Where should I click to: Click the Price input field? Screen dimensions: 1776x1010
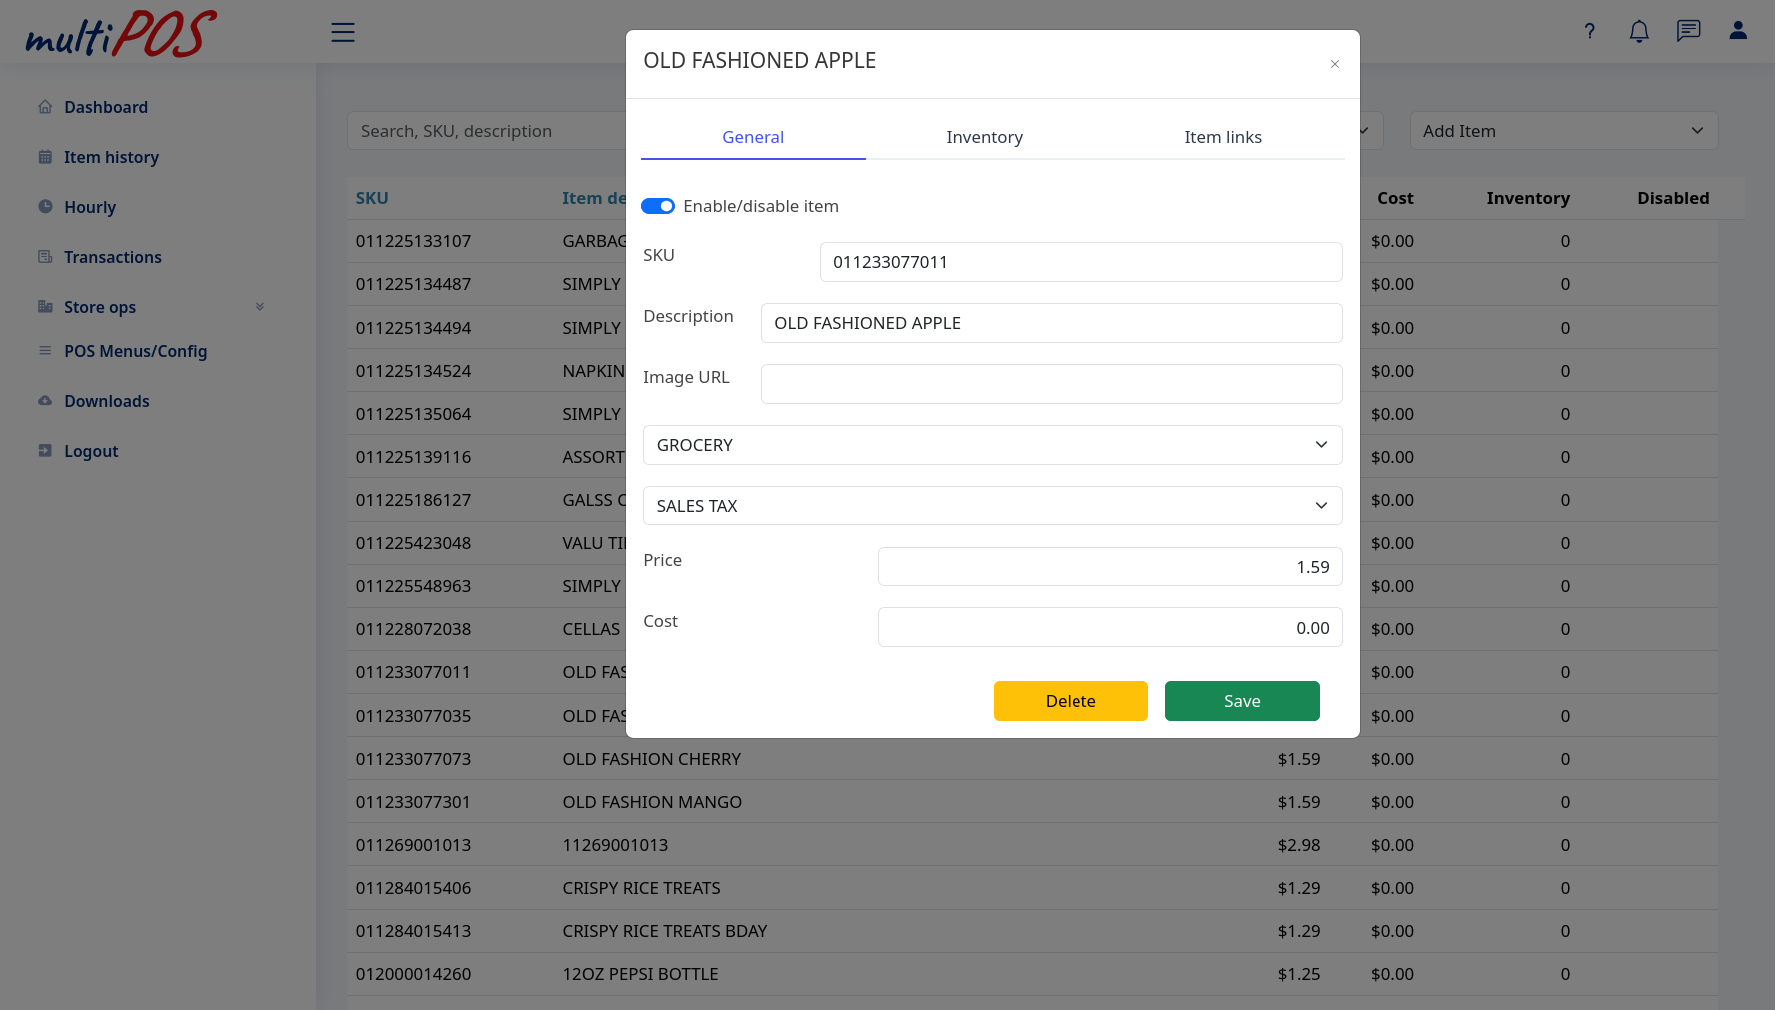1109,567
